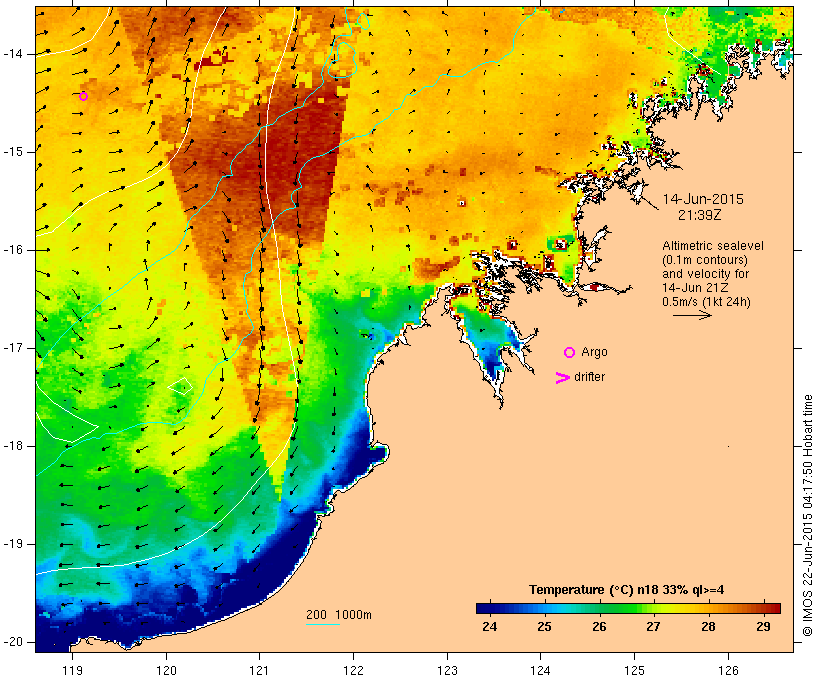Screen dimensions: 820x680
Task: Click the colorbar value '25'
Action: pyautogui.click(x=544, y=626)
